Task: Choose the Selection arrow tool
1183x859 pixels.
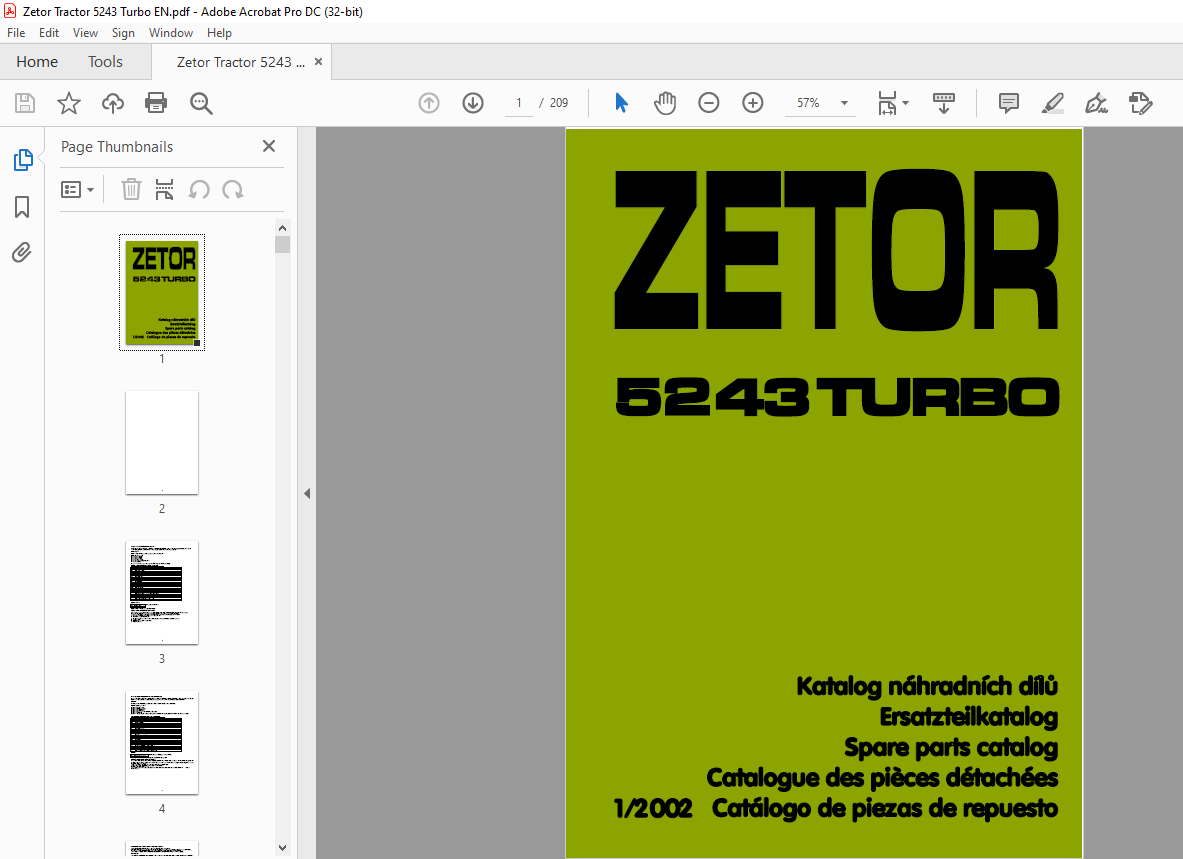Action: 621,103
